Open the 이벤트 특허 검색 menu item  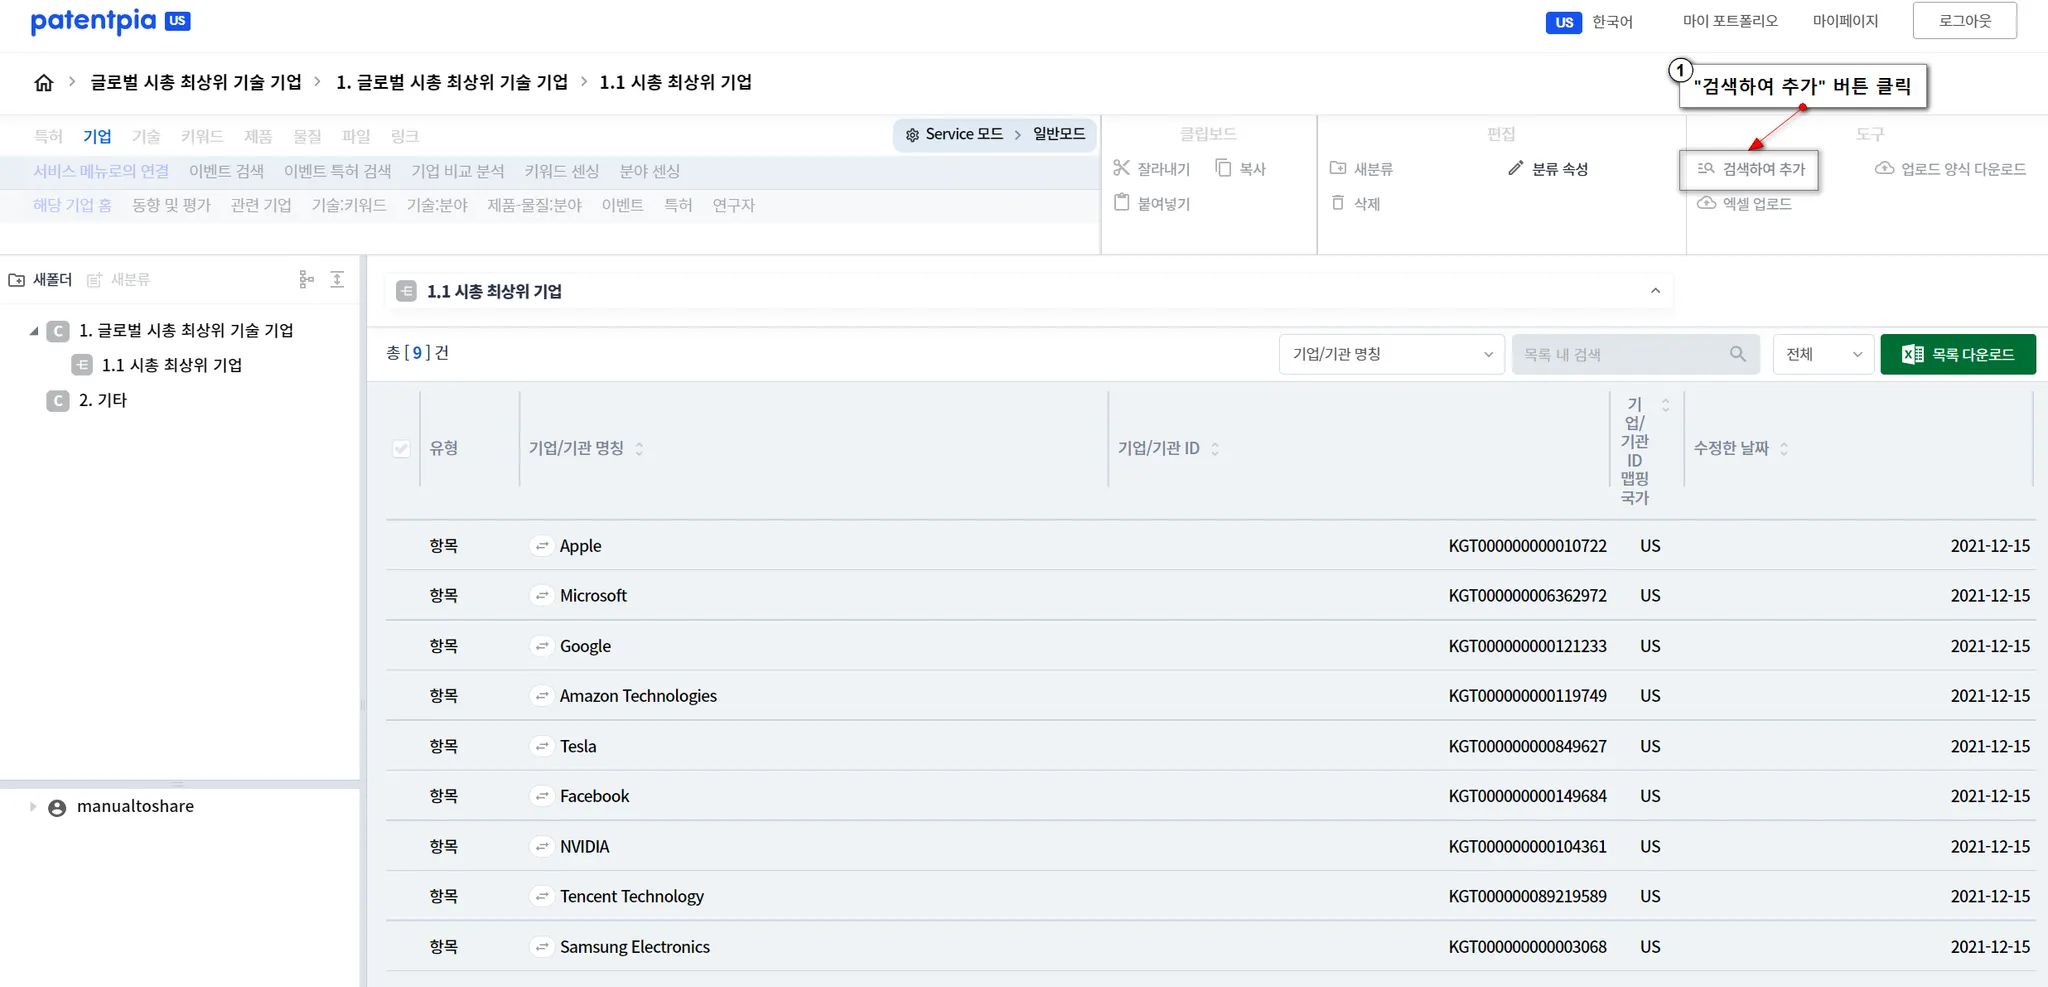point(338,171)
